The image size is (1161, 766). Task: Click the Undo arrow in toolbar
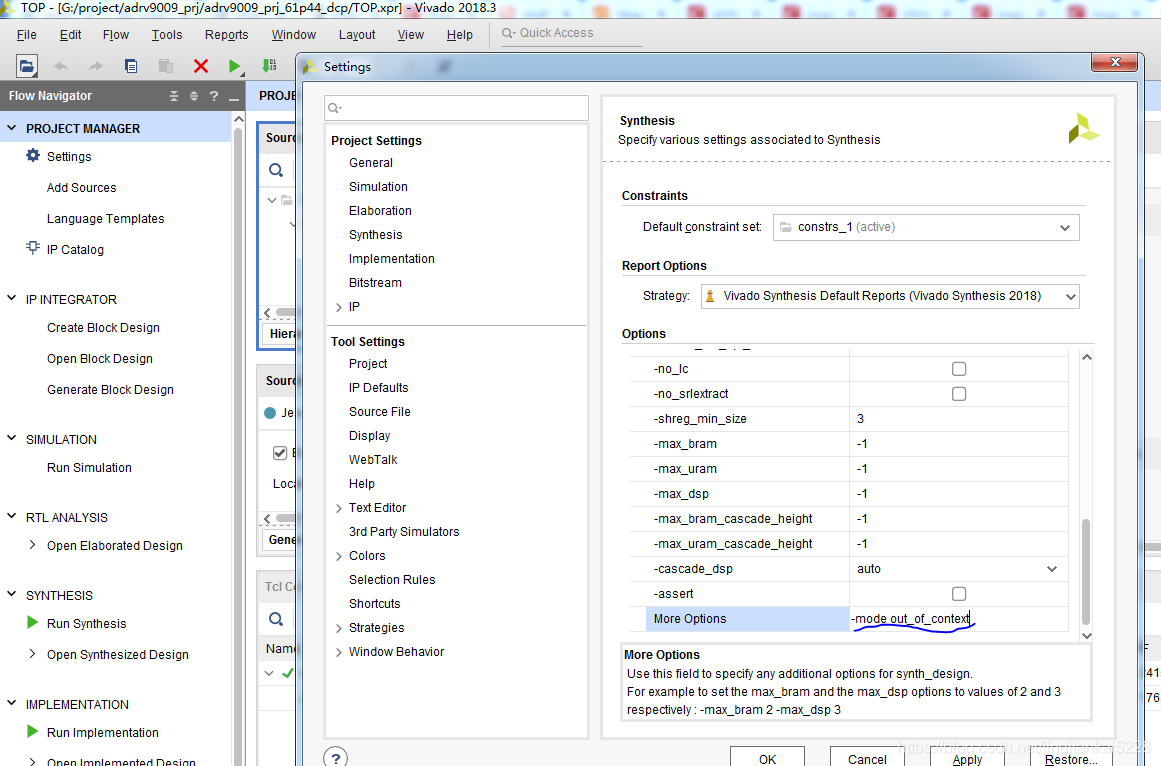pyautogui.click(x=61, y=67)
